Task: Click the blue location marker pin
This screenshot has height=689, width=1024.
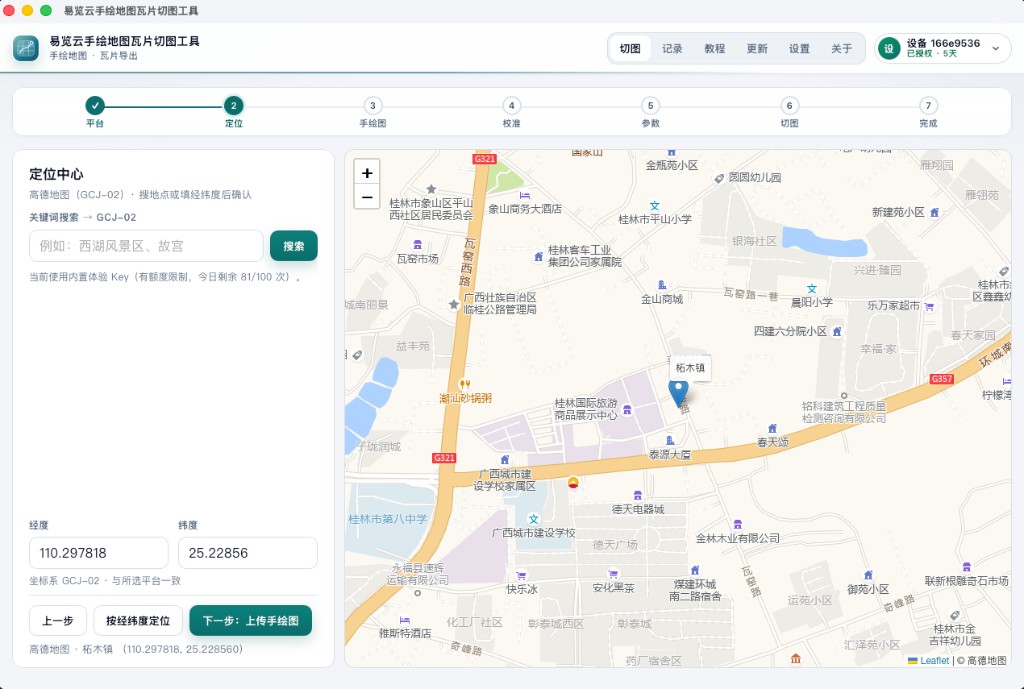Action: point(679,393)
